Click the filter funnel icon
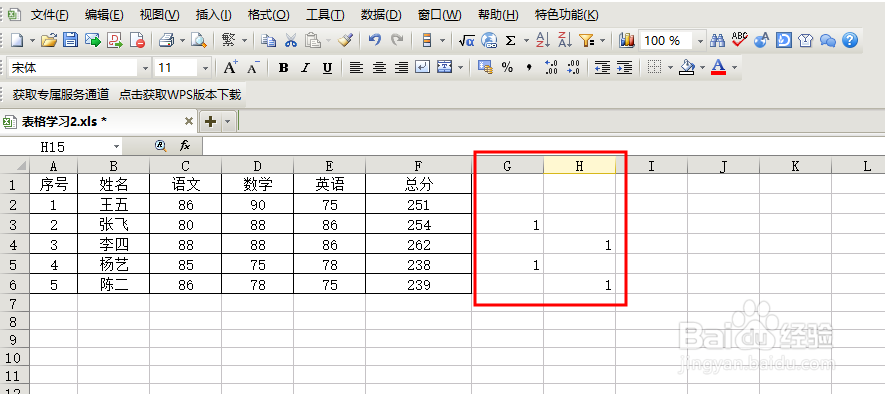This screenshot has height=394, width=885. pyautogui.click(x=587, y=40)
